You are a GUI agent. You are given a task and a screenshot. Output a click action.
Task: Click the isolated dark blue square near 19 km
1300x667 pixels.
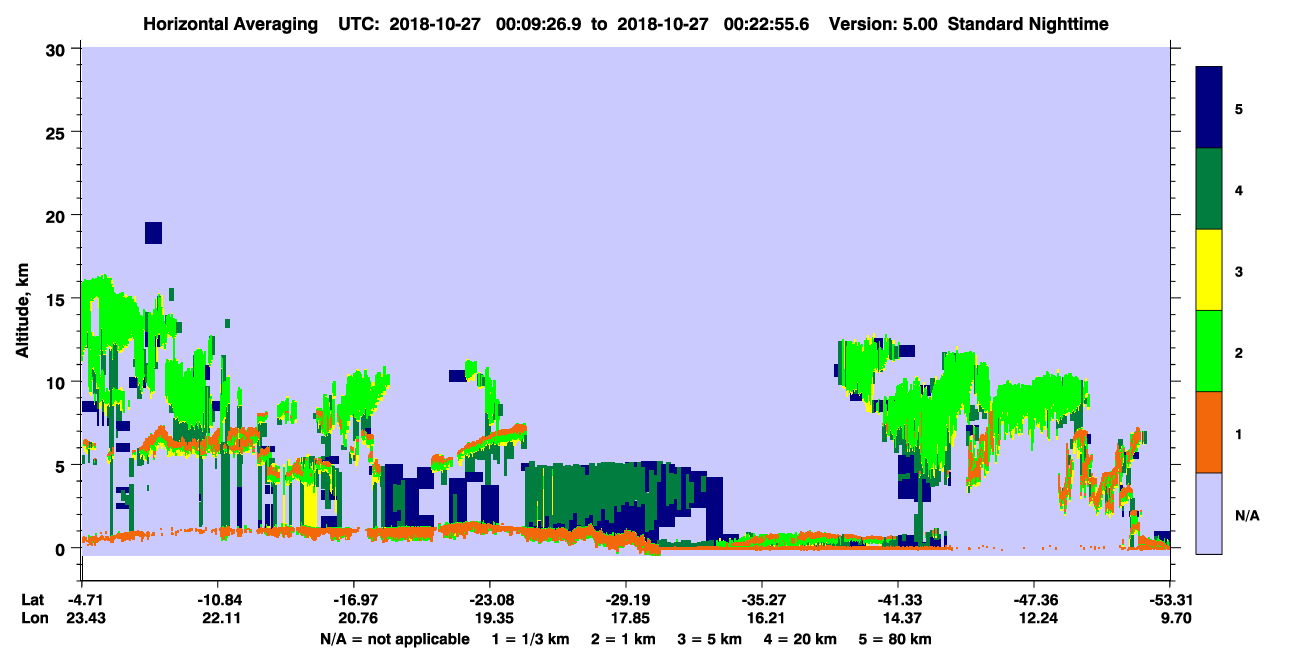click(x=153, y=232)
